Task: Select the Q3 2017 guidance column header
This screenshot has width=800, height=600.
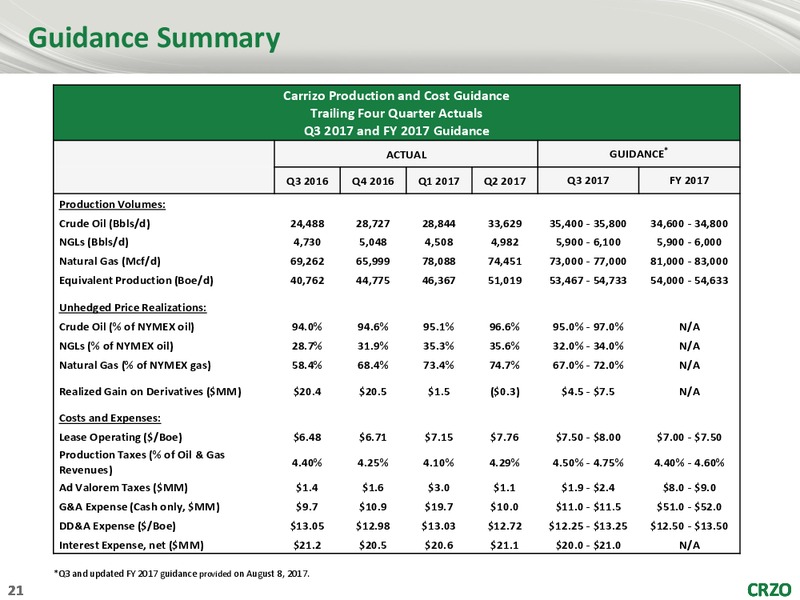Action: point(588,181)
